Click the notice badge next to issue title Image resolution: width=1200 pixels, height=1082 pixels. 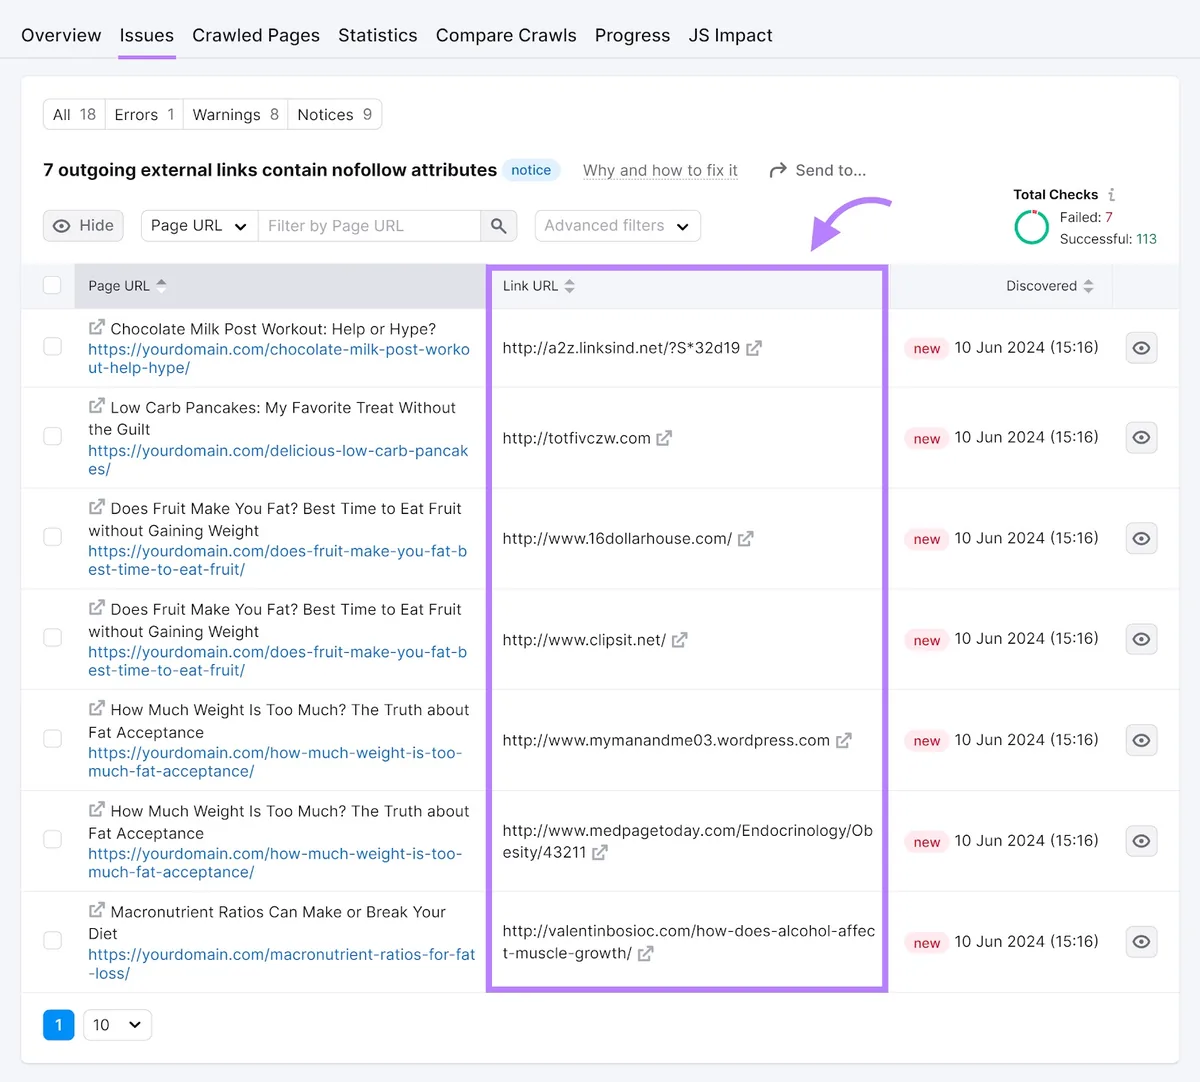pyautogui.click(x=531, y=171)
